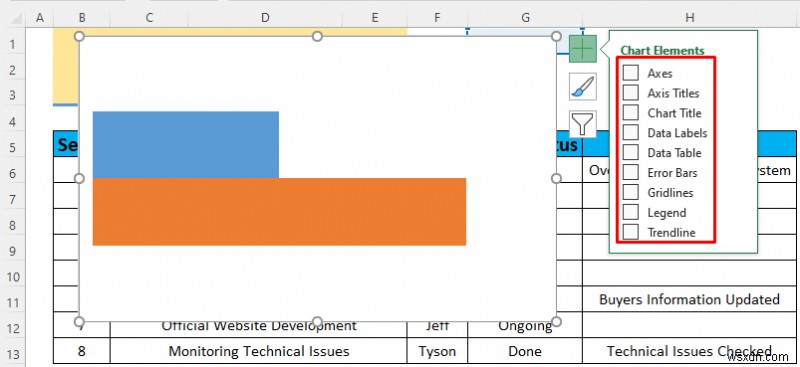Click the right-middle chart resize handle
This screenshot has height=367, width=800.
tap(557, 178)
